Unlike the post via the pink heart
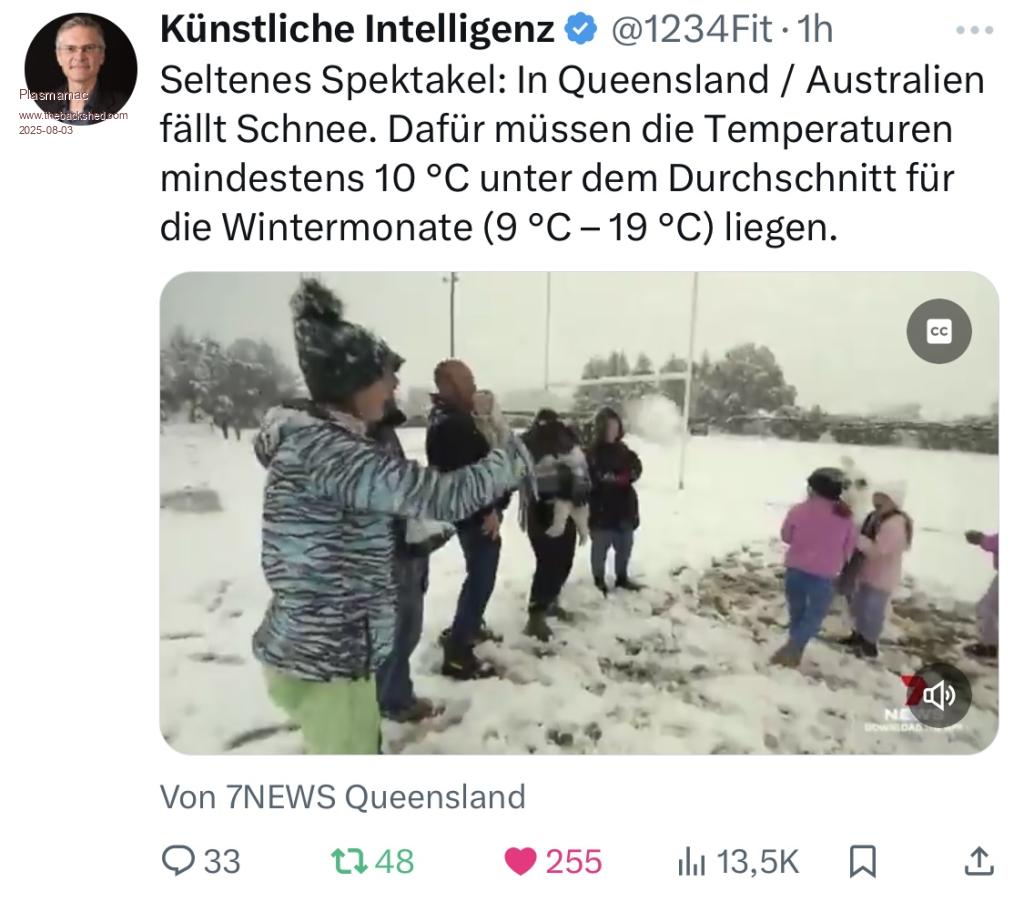The image size is (1024, 902). click(520, 861)
